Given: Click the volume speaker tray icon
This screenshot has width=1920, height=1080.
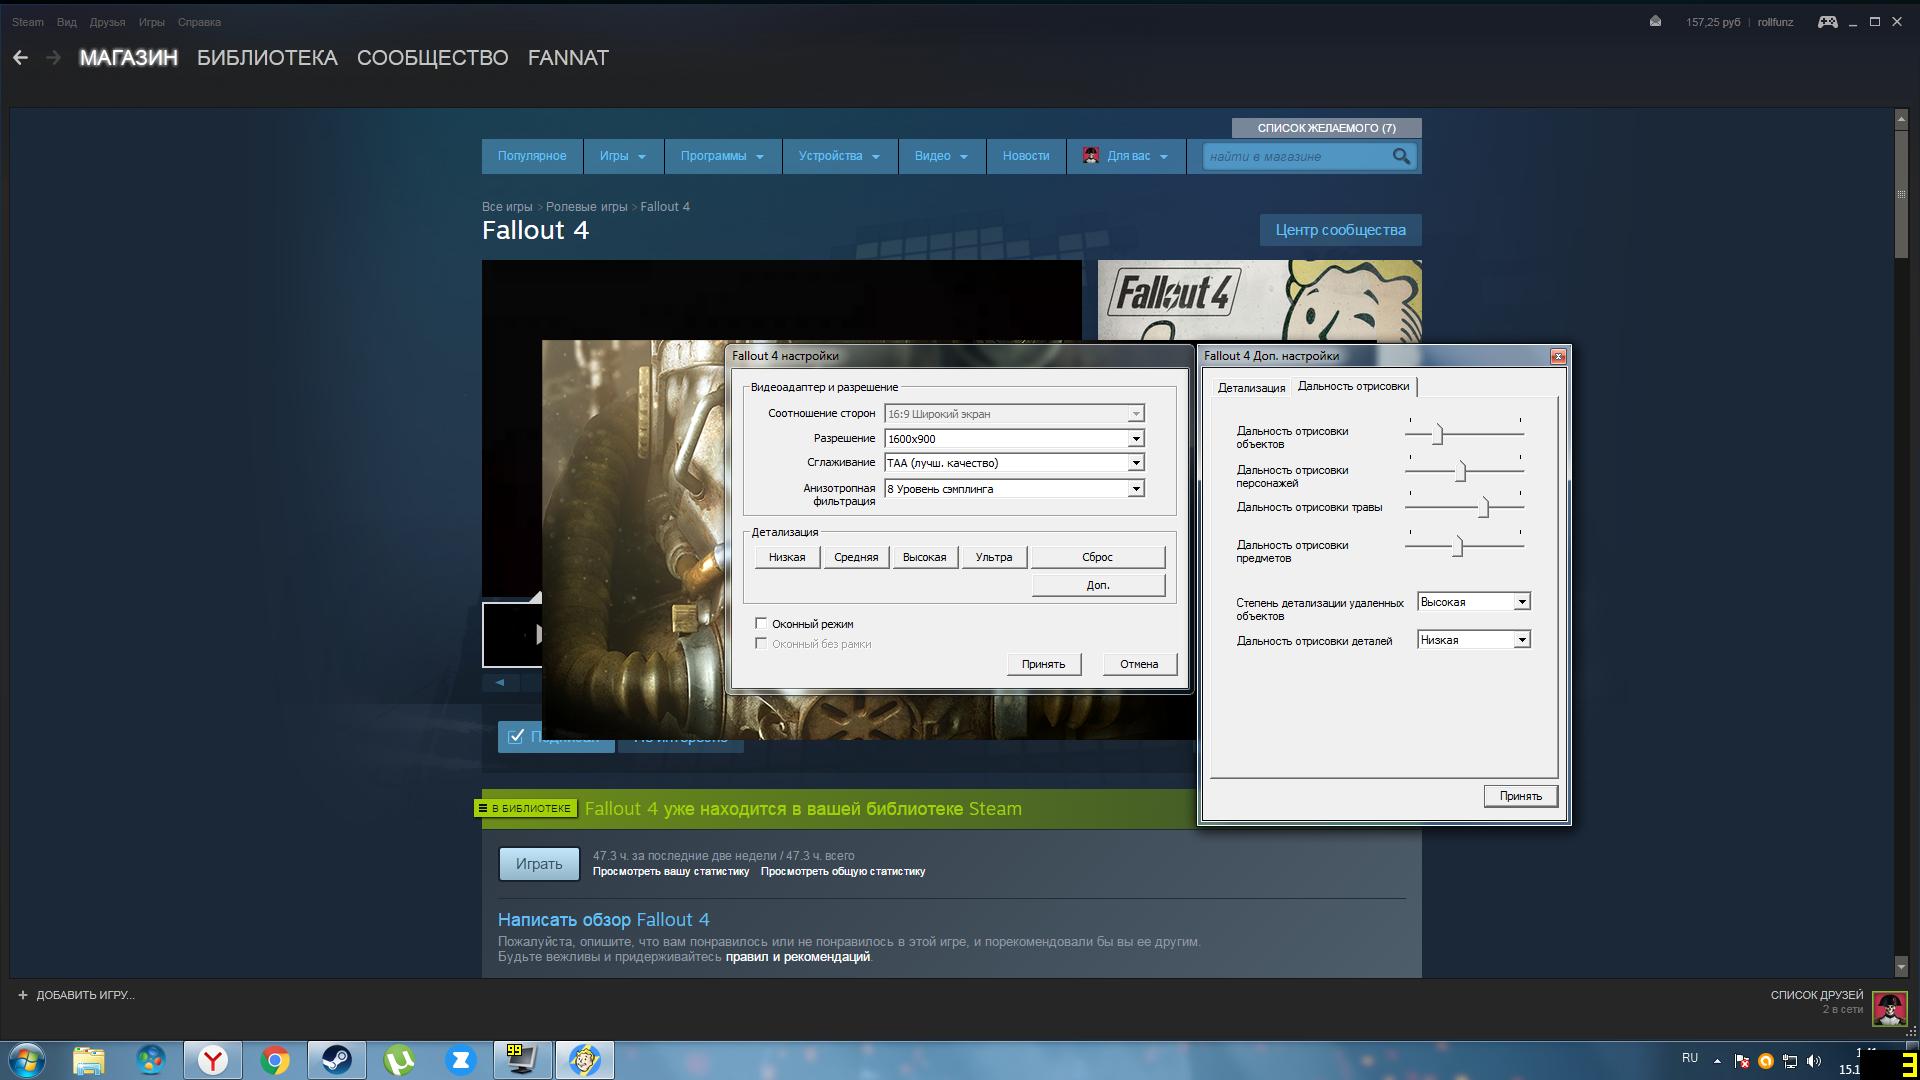Looking at the screenshot, I should [x=1814, y=1061].
